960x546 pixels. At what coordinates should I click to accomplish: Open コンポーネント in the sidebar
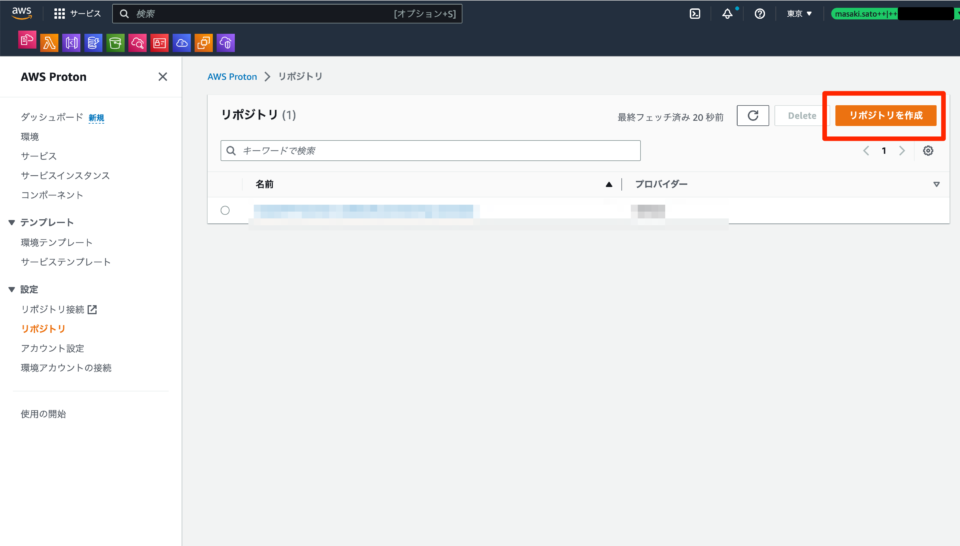(x=52, y=195)
